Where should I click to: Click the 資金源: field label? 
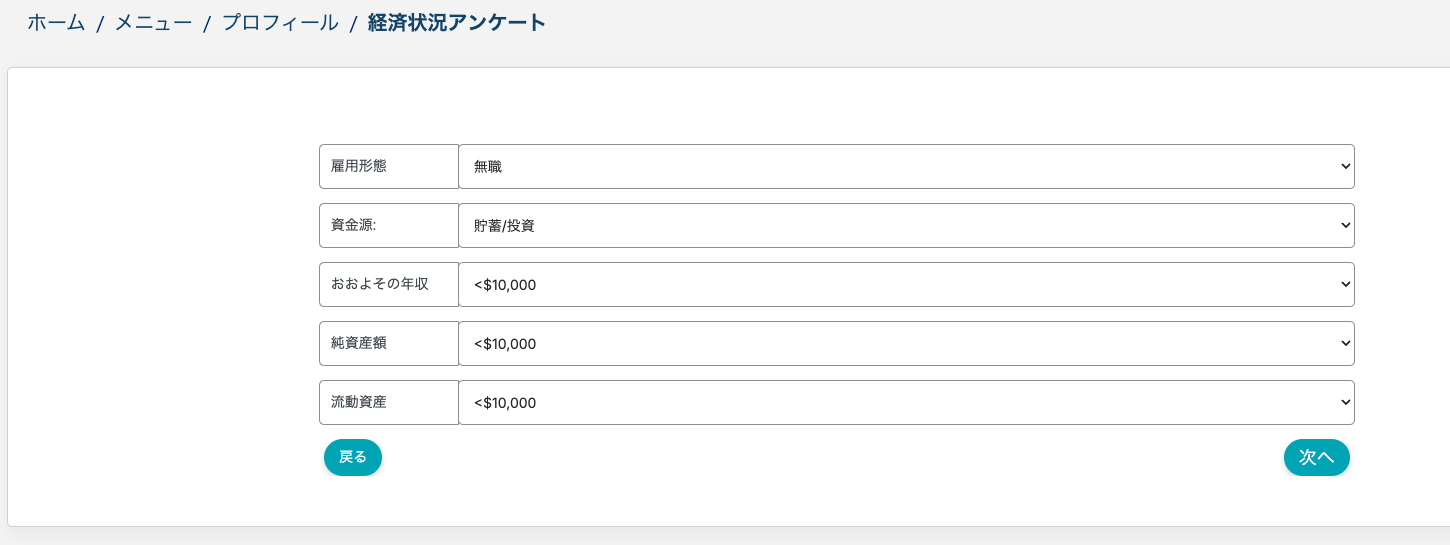(x=388, y=226)
